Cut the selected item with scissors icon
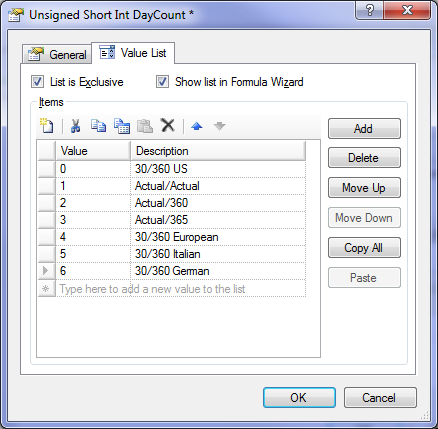The width and height of the screenshot is (438, 429). [75, 126]
